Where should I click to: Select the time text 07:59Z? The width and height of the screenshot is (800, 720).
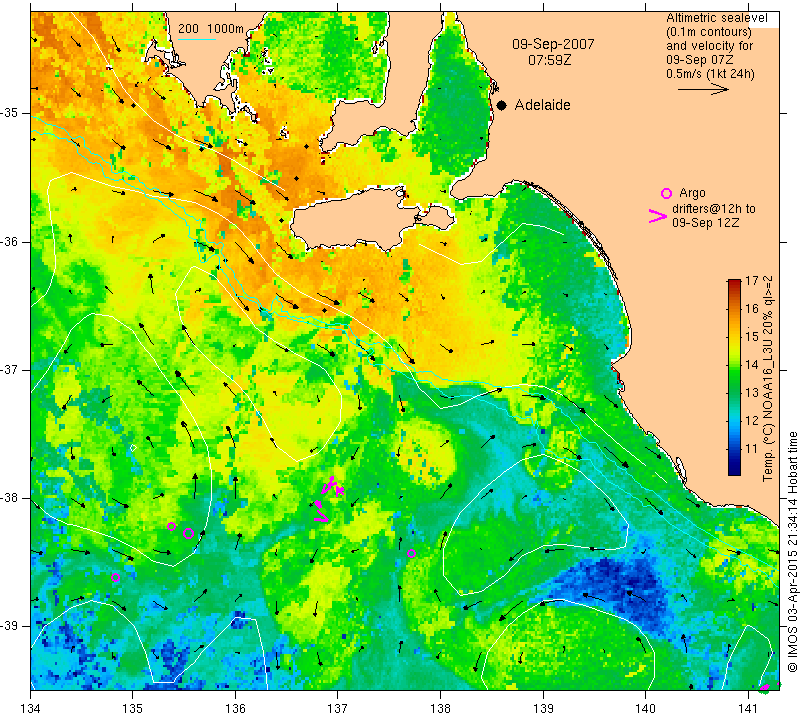pyautogui.click(x=549, y=60)
